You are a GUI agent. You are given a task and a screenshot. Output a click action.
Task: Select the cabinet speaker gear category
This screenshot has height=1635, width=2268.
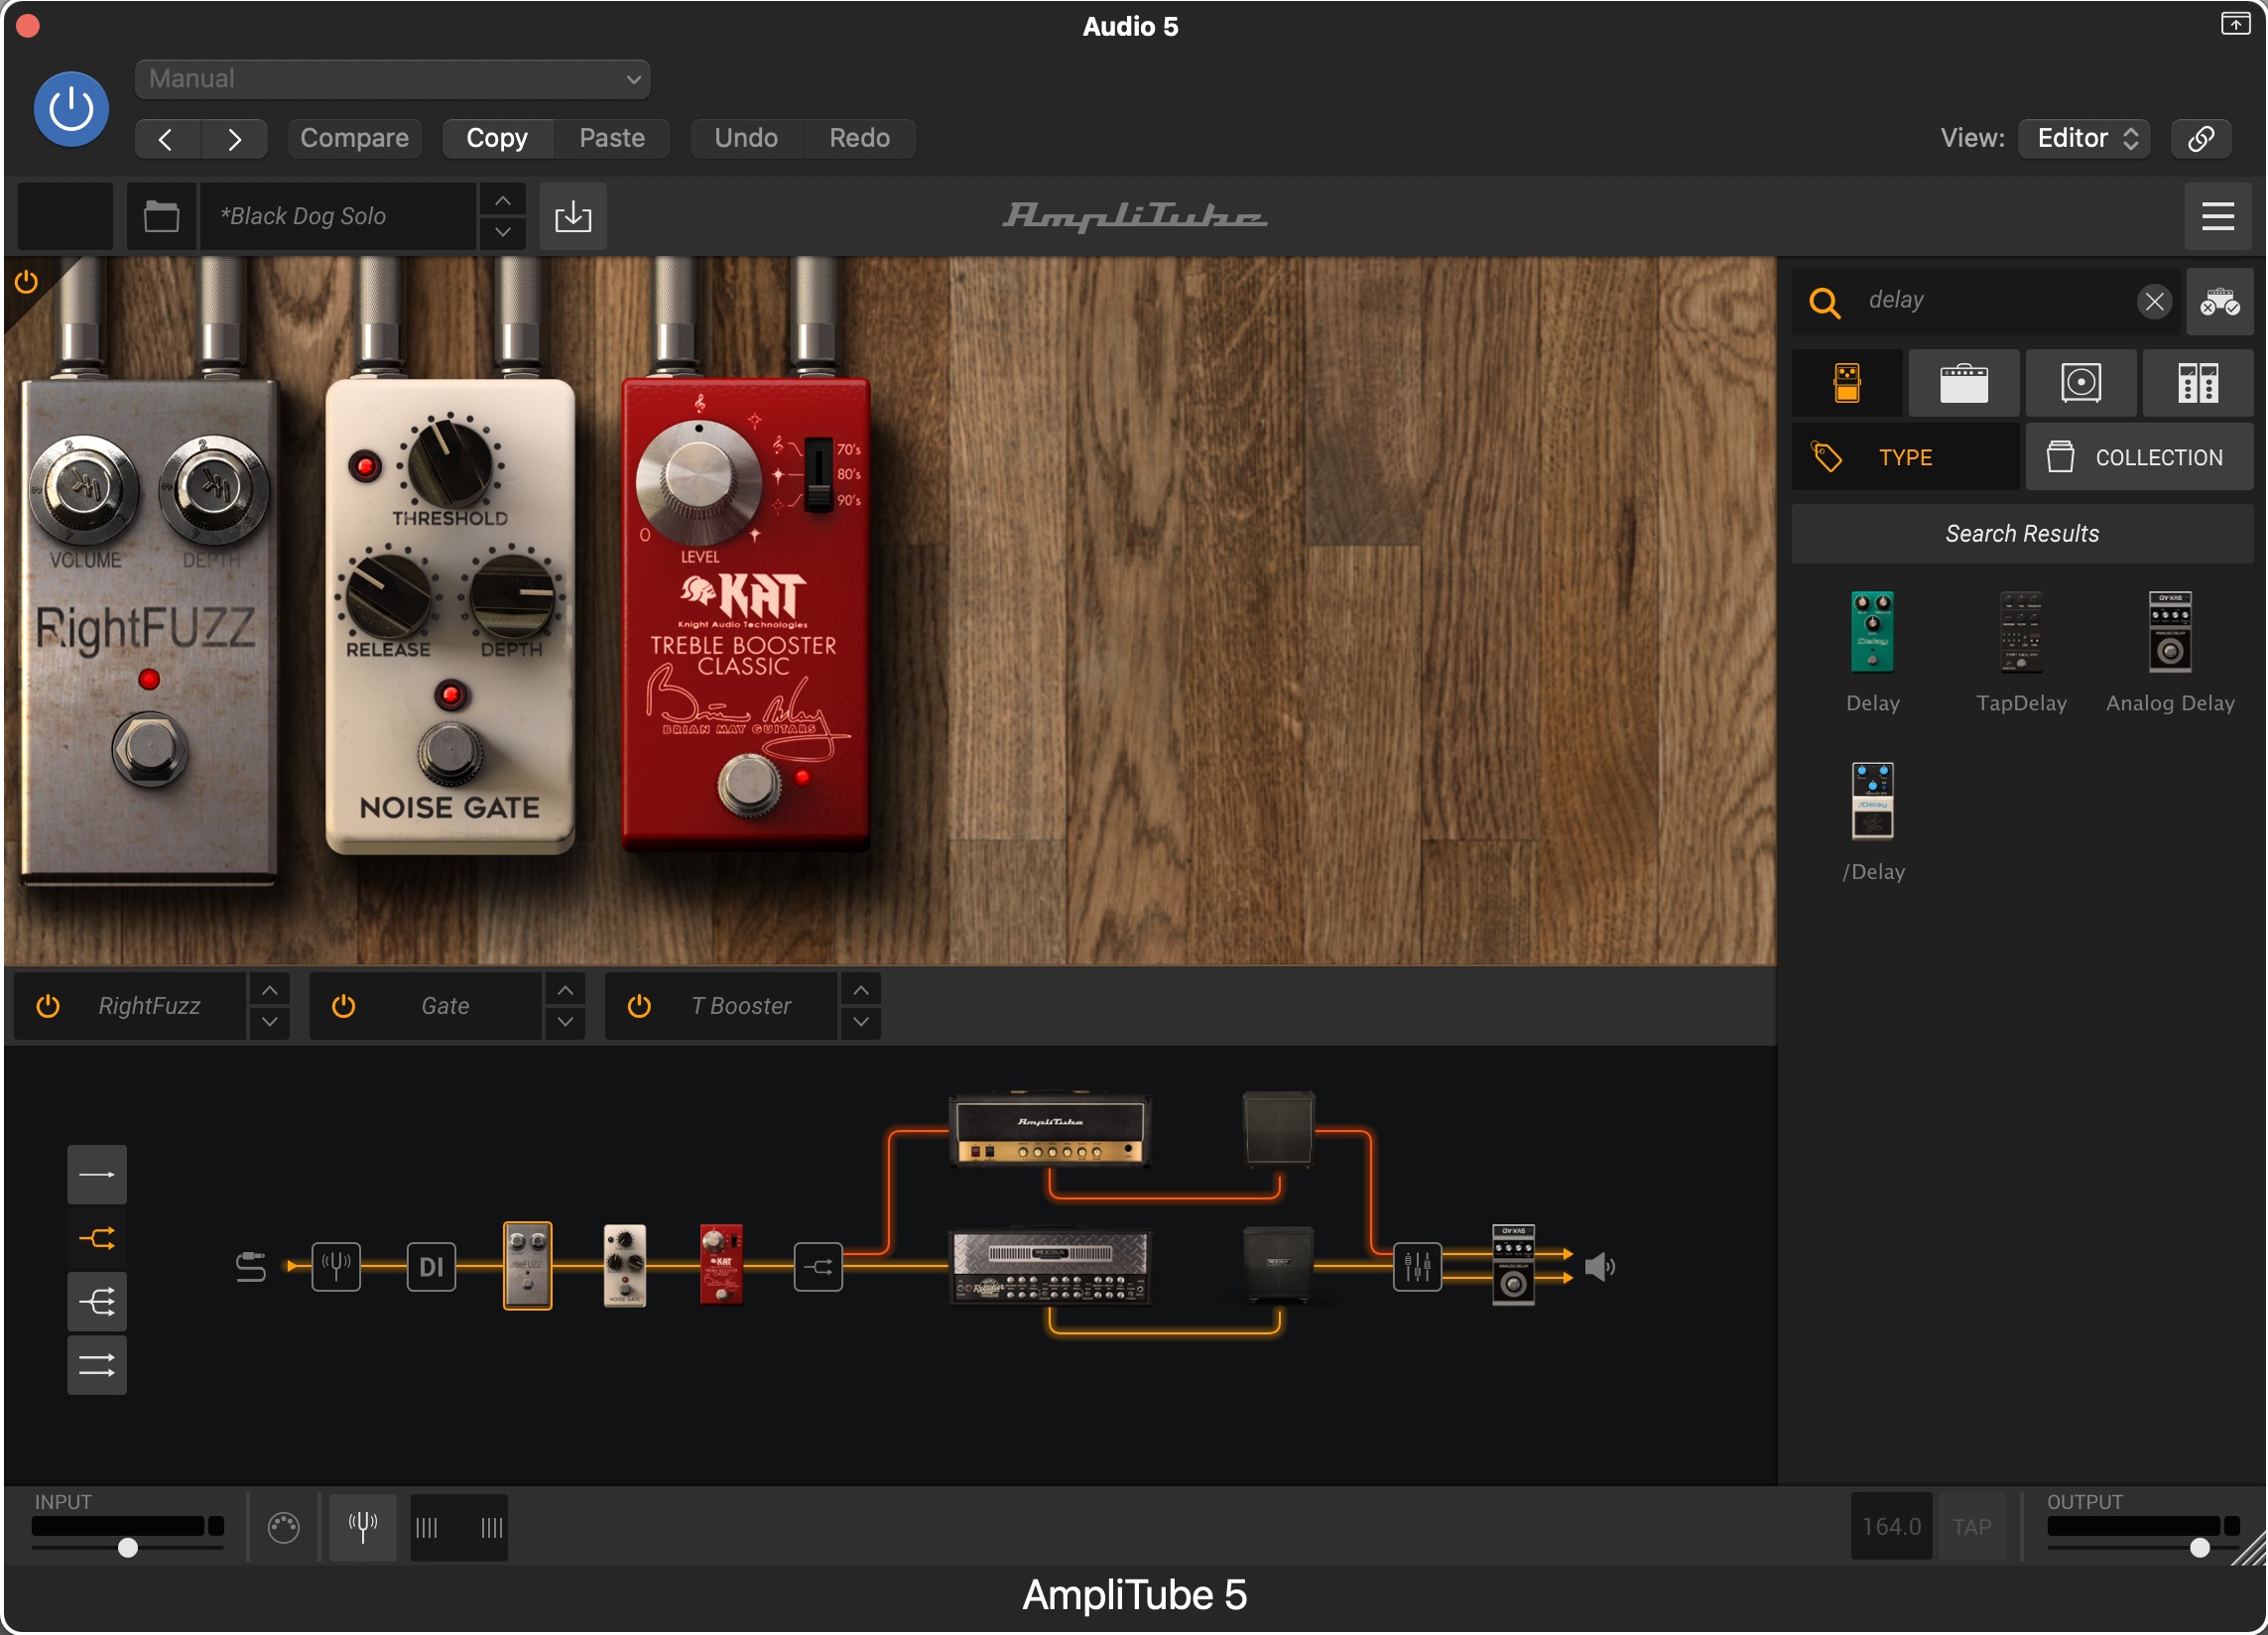[2081, 383]
